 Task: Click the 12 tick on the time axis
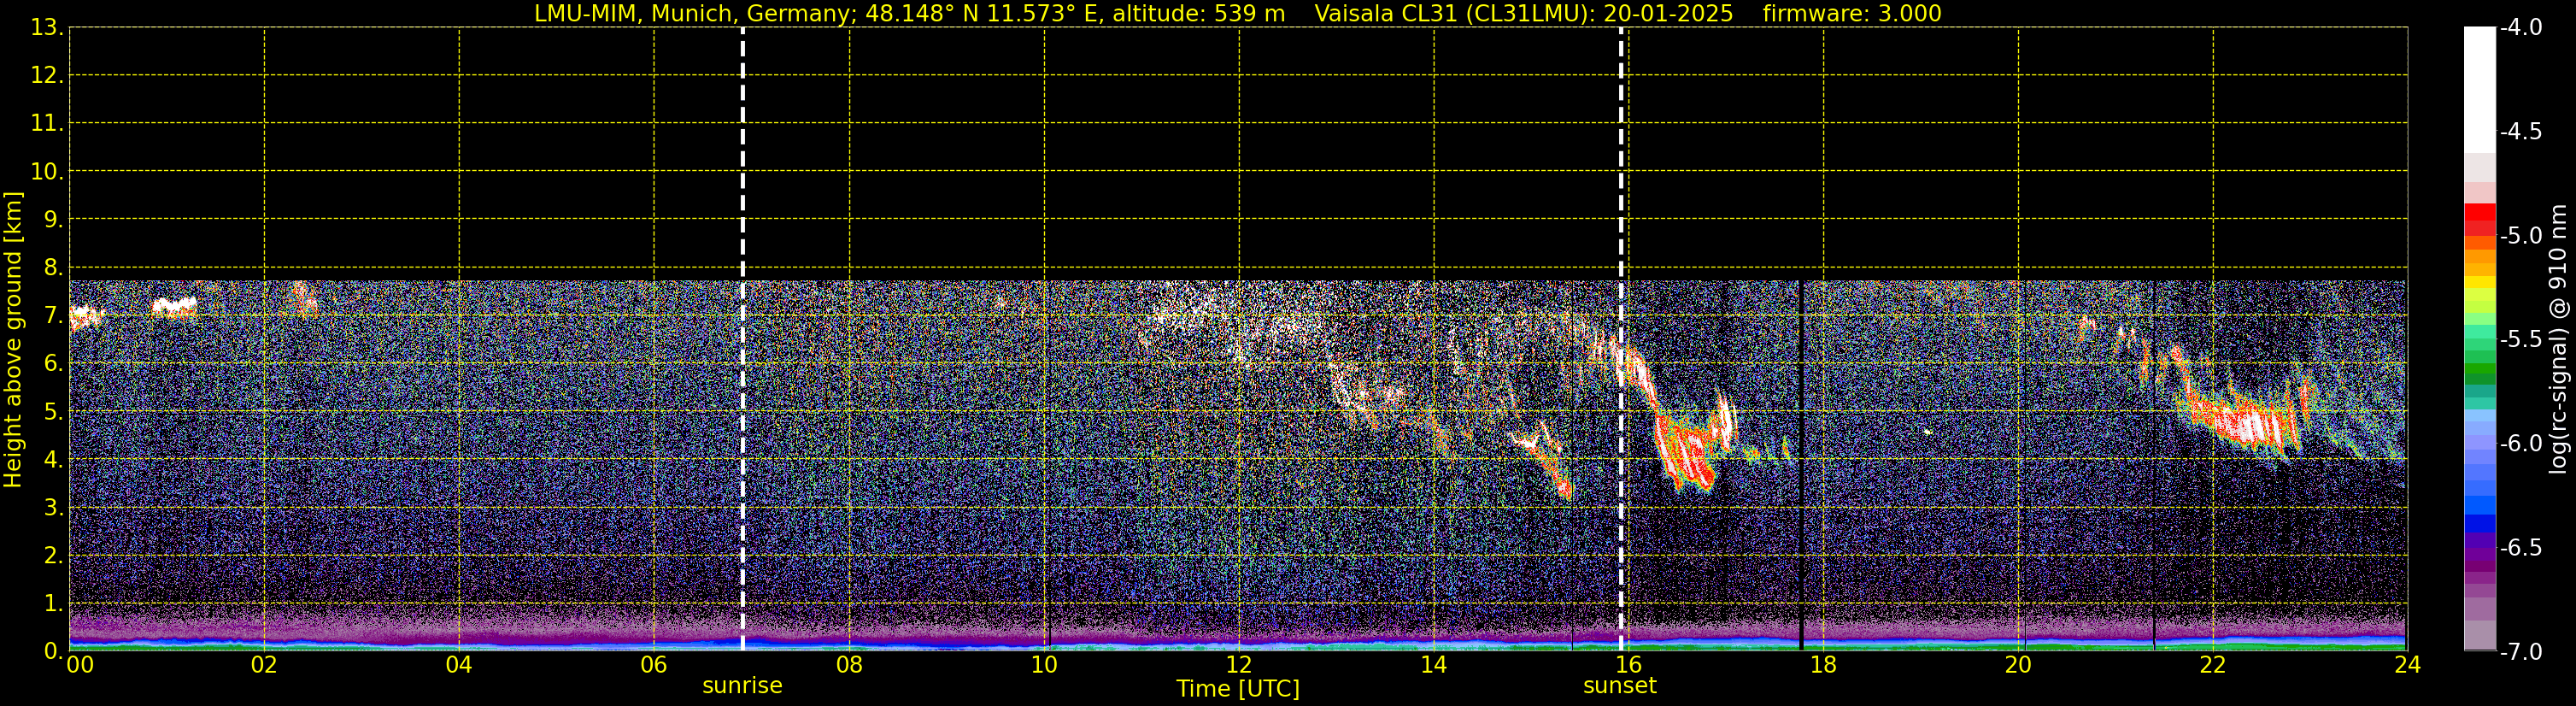pos(1238,666)
